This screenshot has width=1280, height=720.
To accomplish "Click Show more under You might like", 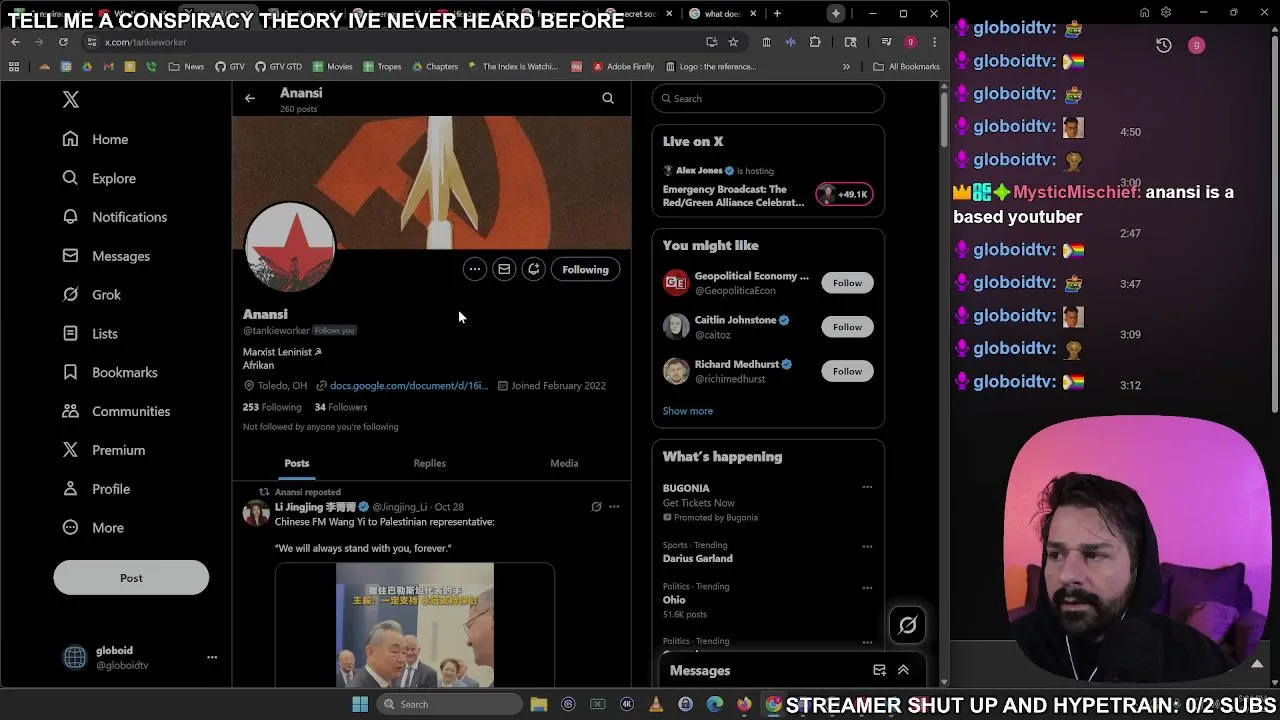I will (688, 411).
